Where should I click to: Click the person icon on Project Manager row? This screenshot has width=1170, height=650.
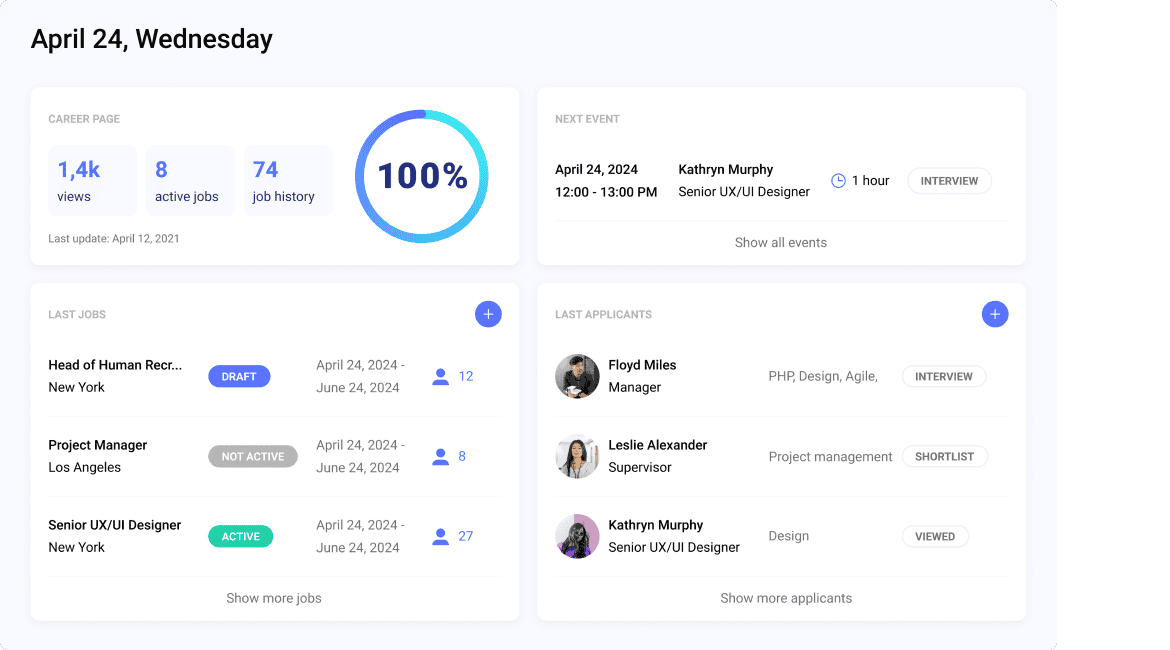tap(440, 457)
